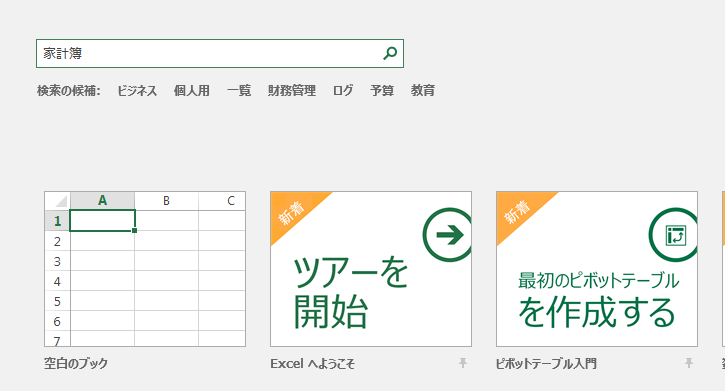Select the 個人用 suggested search
725x392 pixels.
[x=191, y=90]
